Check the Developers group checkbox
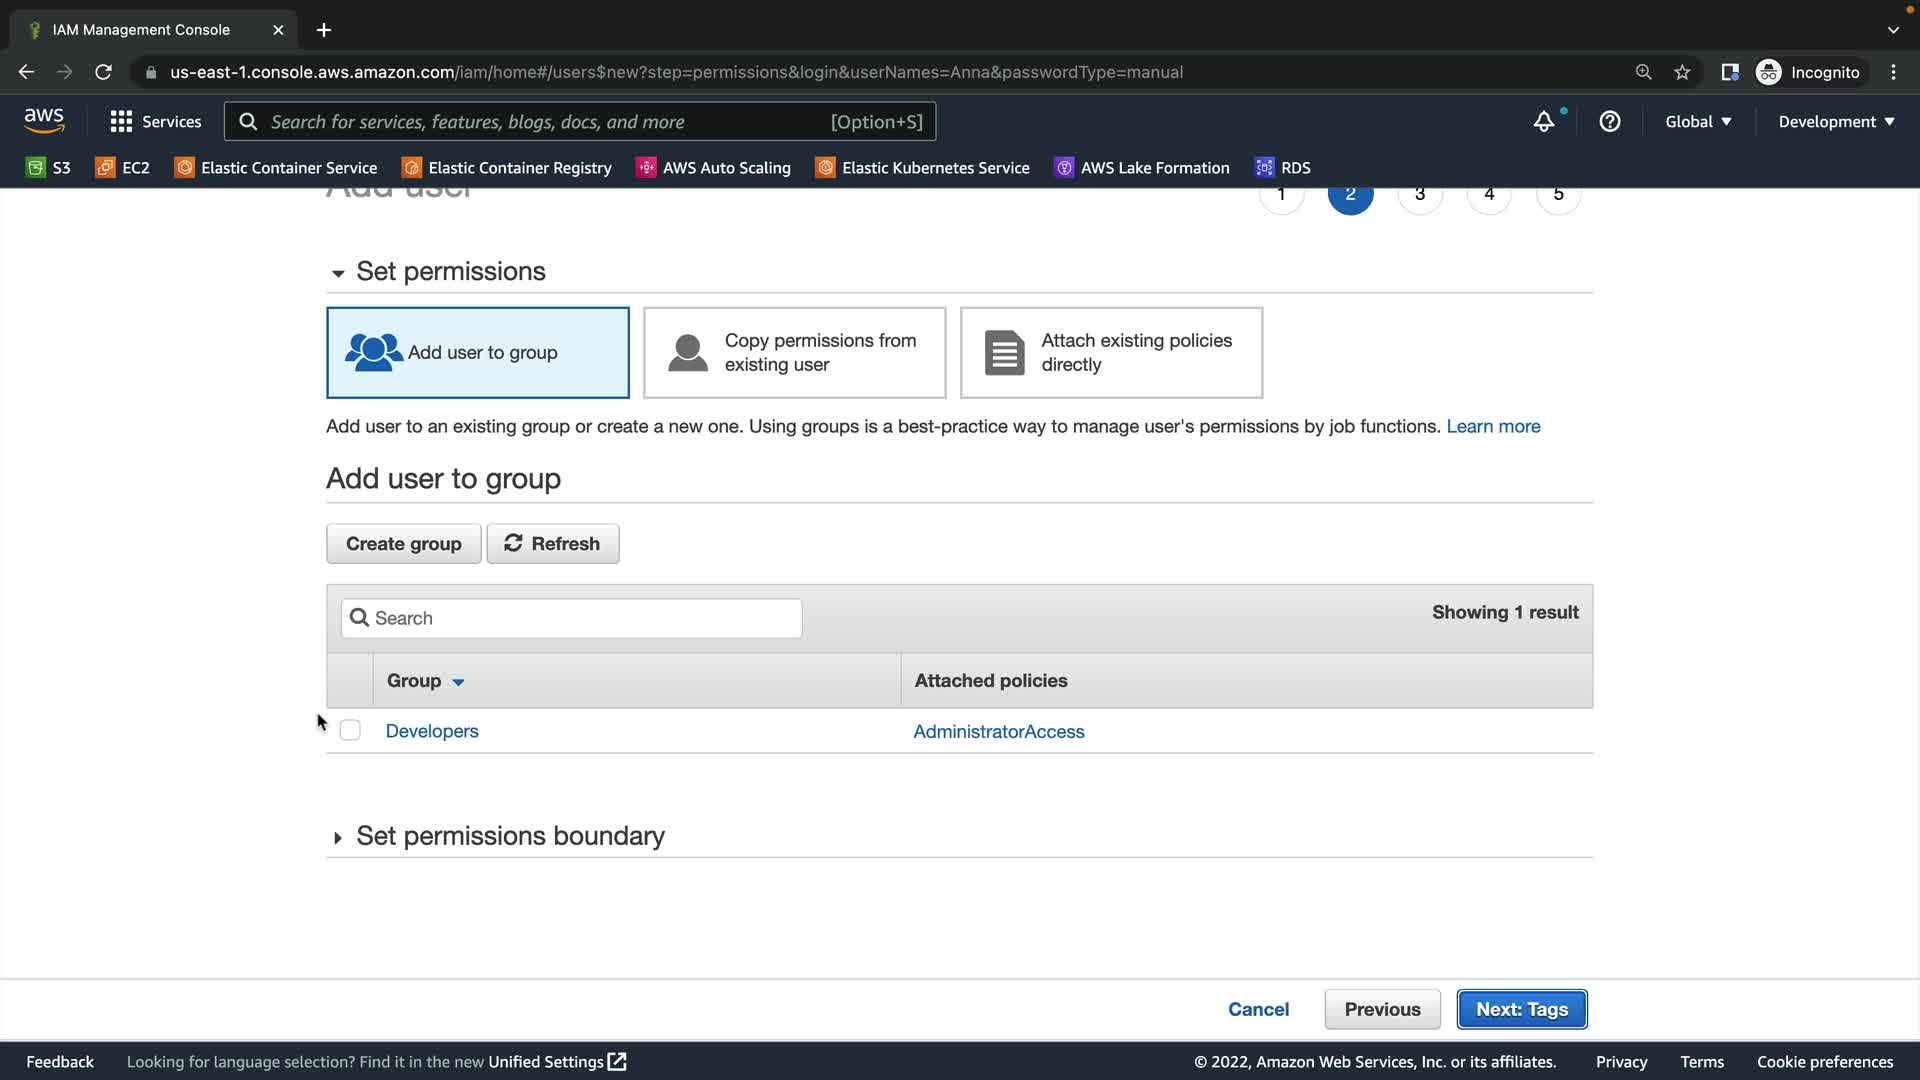This screenshot has width=1920, height=1080. (x=350, y=731)
